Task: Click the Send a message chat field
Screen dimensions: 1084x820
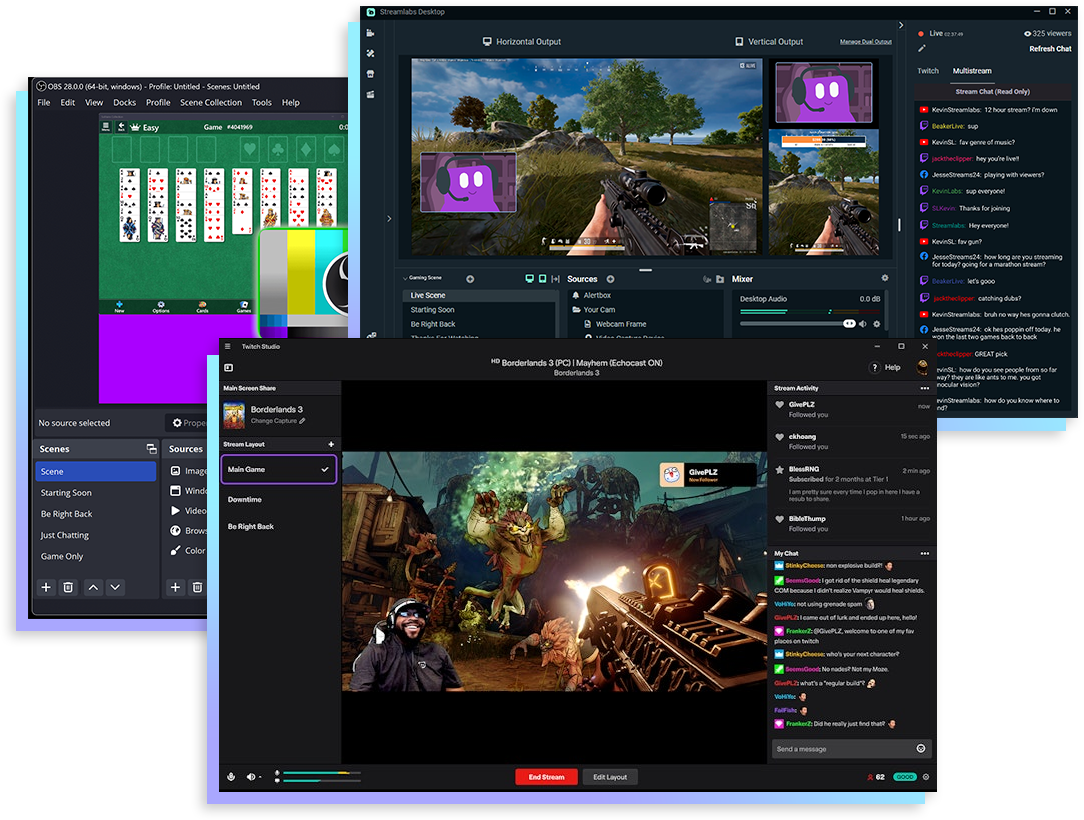Action: (x=852, y=749)
